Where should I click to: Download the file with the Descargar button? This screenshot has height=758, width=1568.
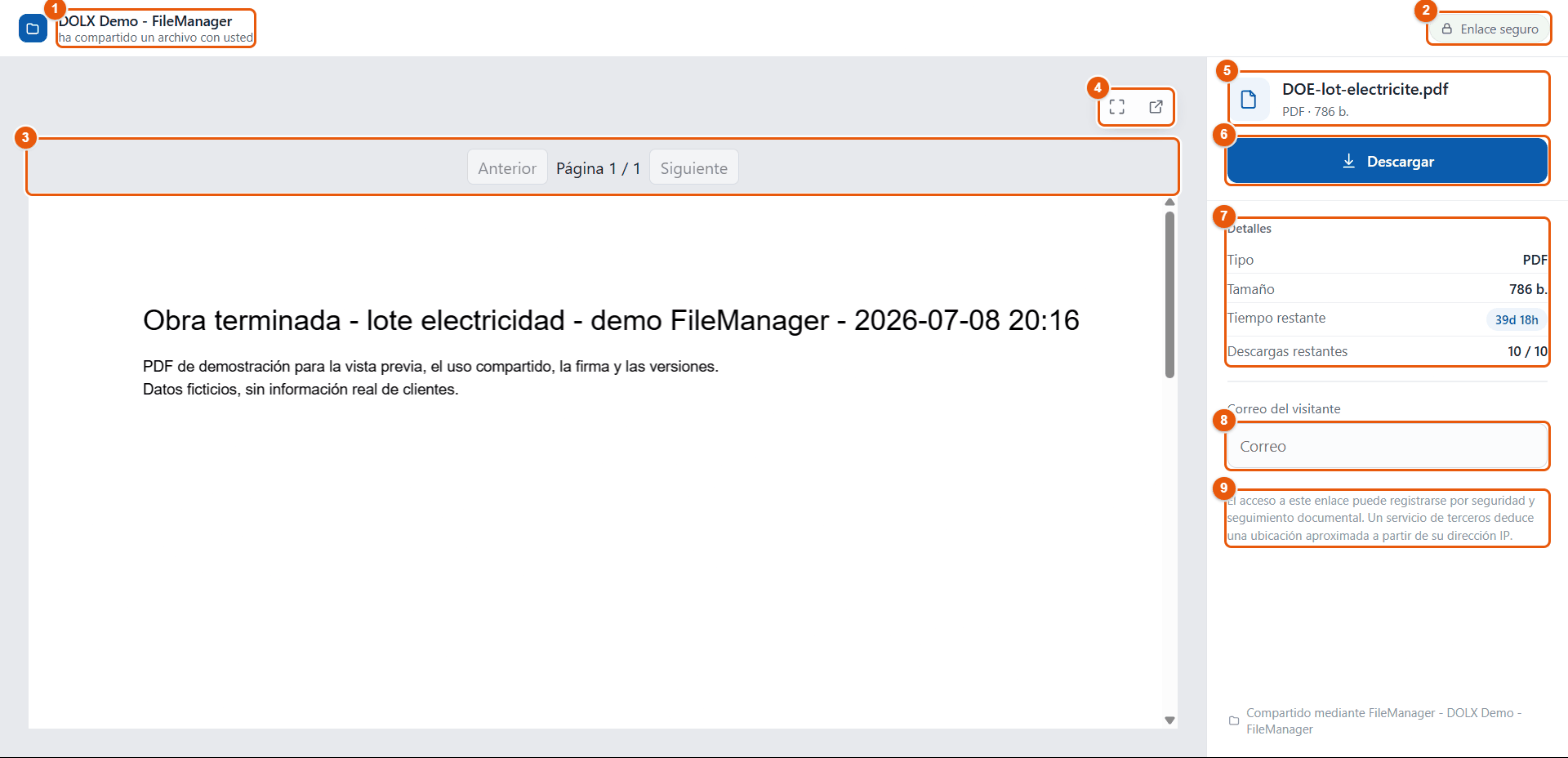(1387, 161)
